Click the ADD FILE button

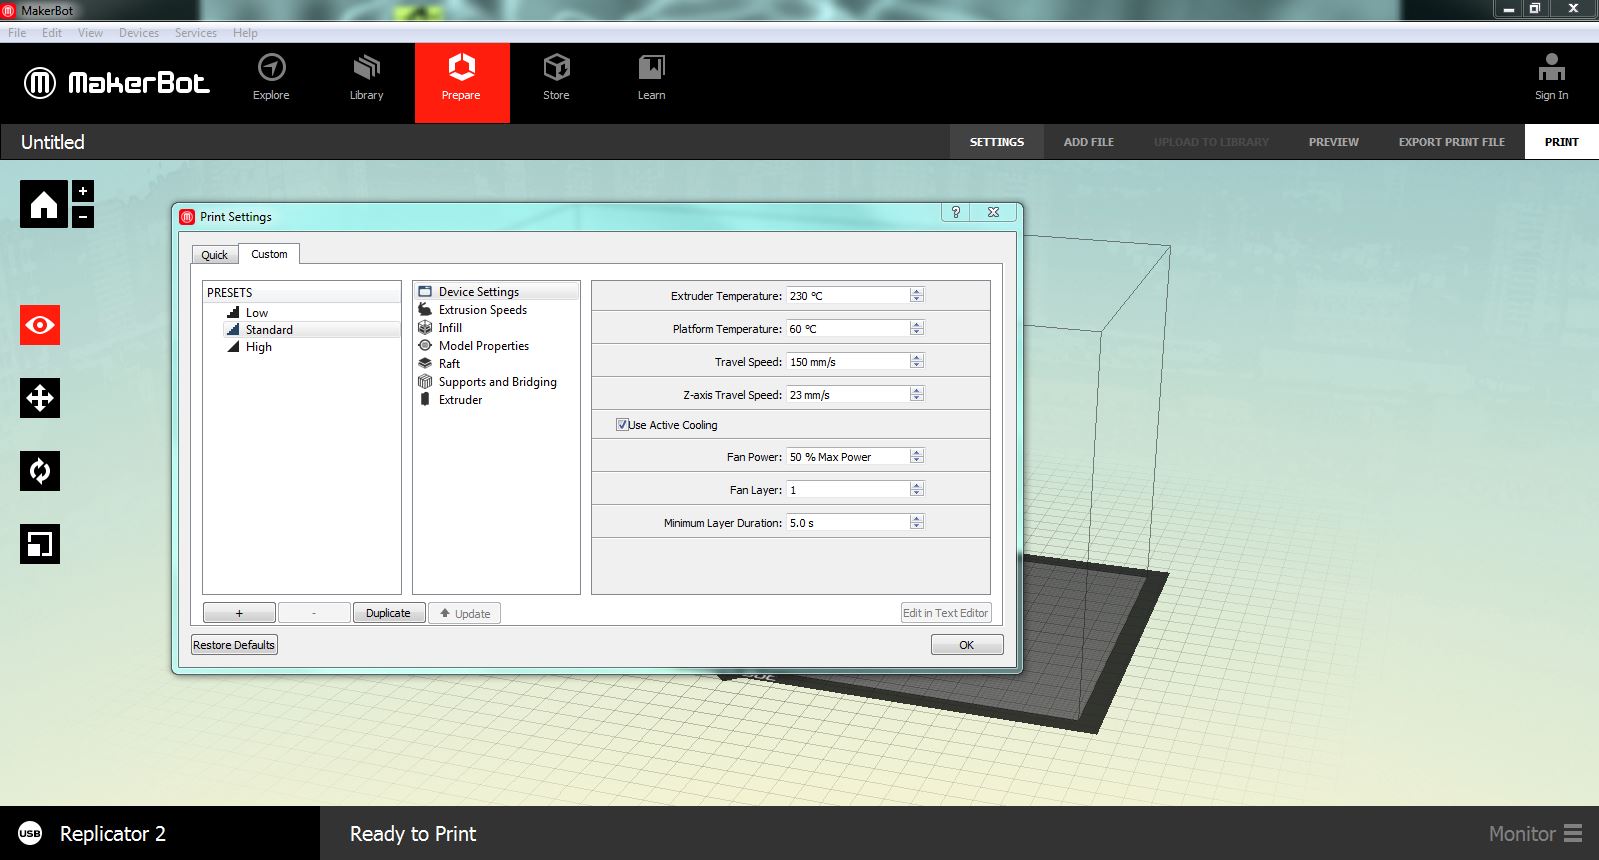click(x=1089, y=142)
